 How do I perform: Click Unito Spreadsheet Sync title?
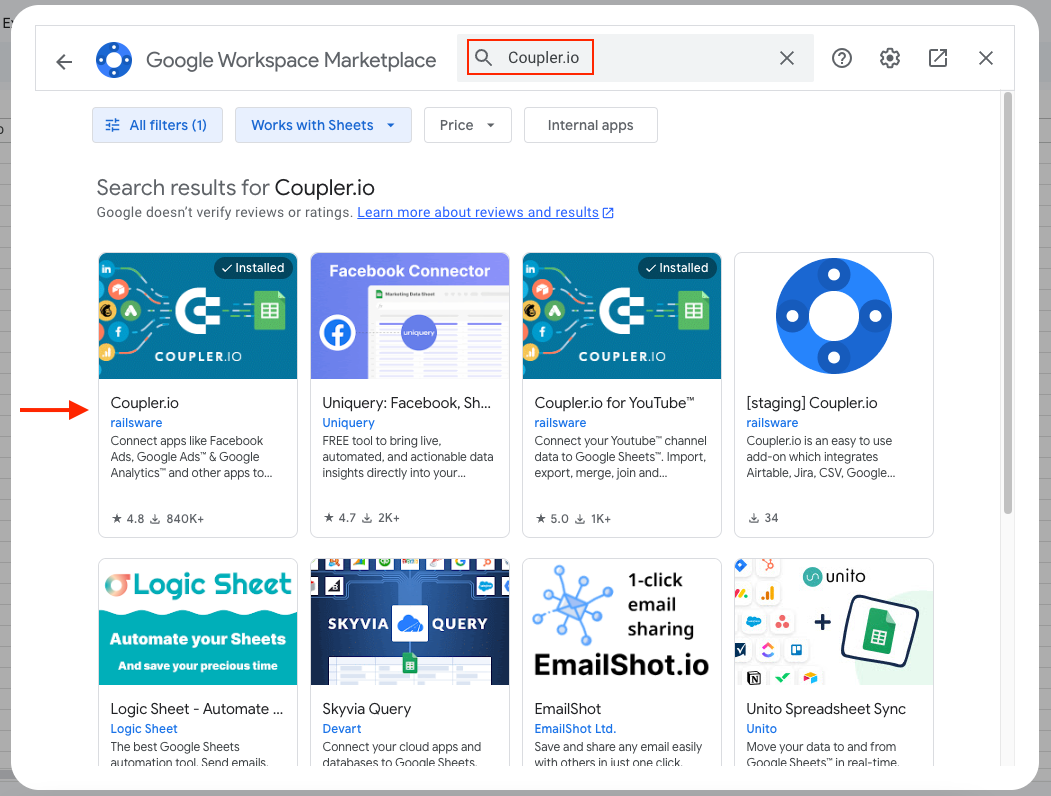pos(826,709)
